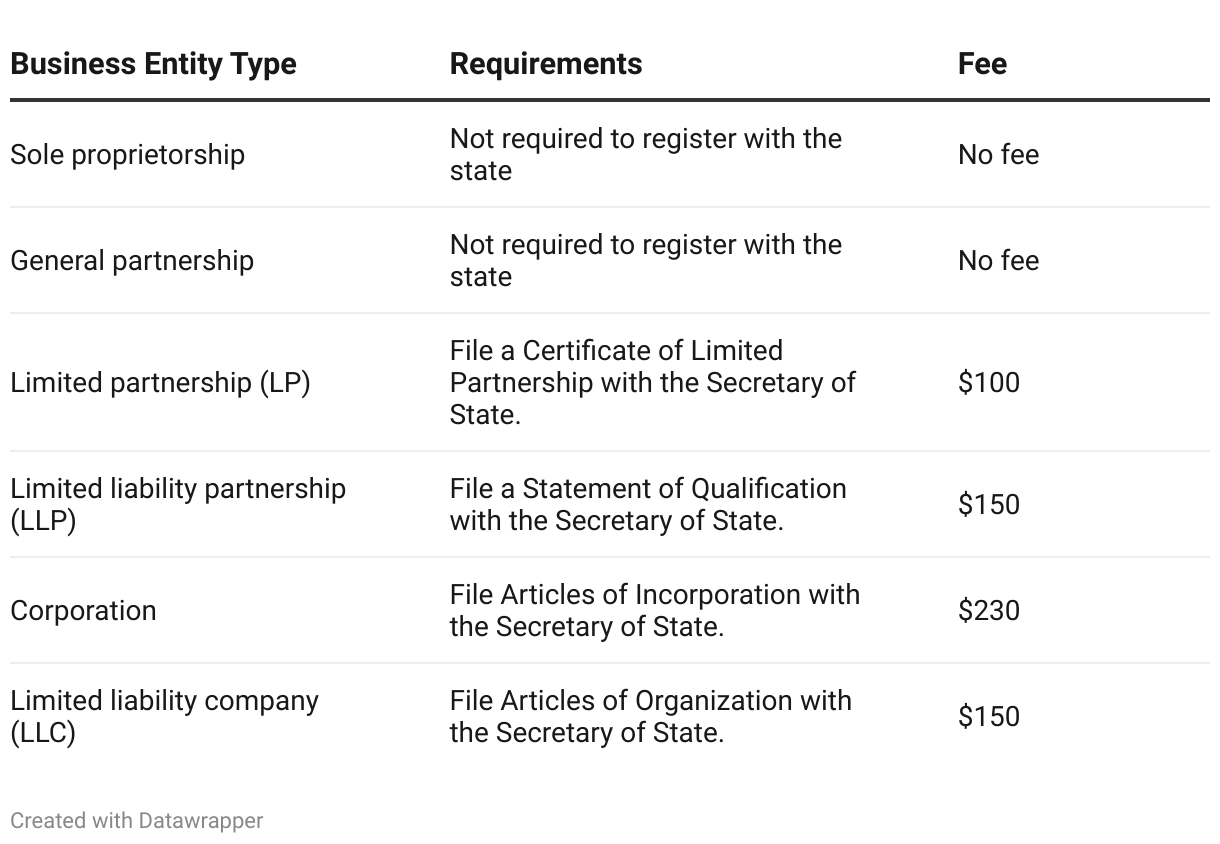Click the Statement of Qualification requirement text

(648, 505)
